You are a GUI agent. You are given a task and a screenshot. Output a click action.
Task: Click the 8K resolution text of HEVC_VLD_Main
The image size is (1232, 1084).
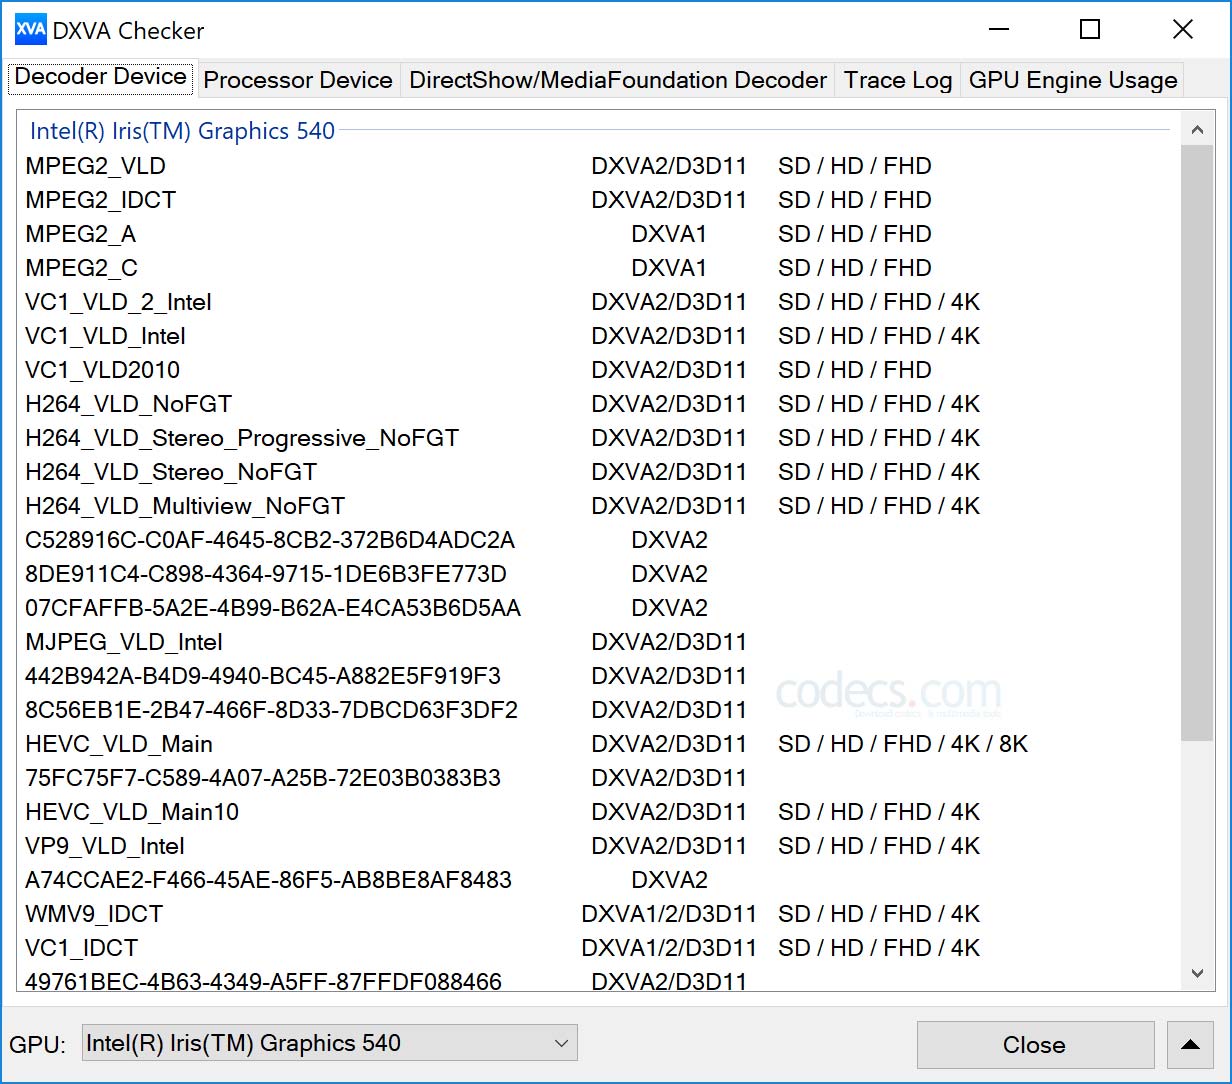click(x=1013, y=744)
